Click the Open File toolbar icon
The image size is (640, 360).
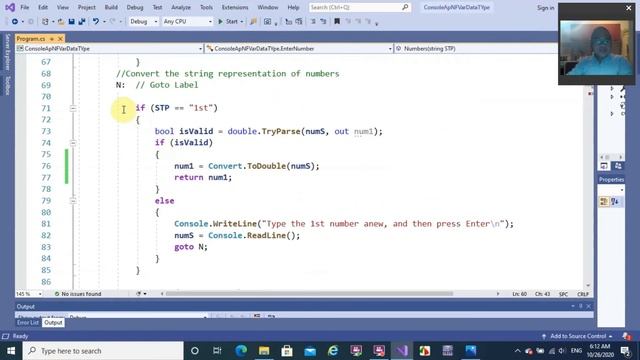(x=61, y=22)
